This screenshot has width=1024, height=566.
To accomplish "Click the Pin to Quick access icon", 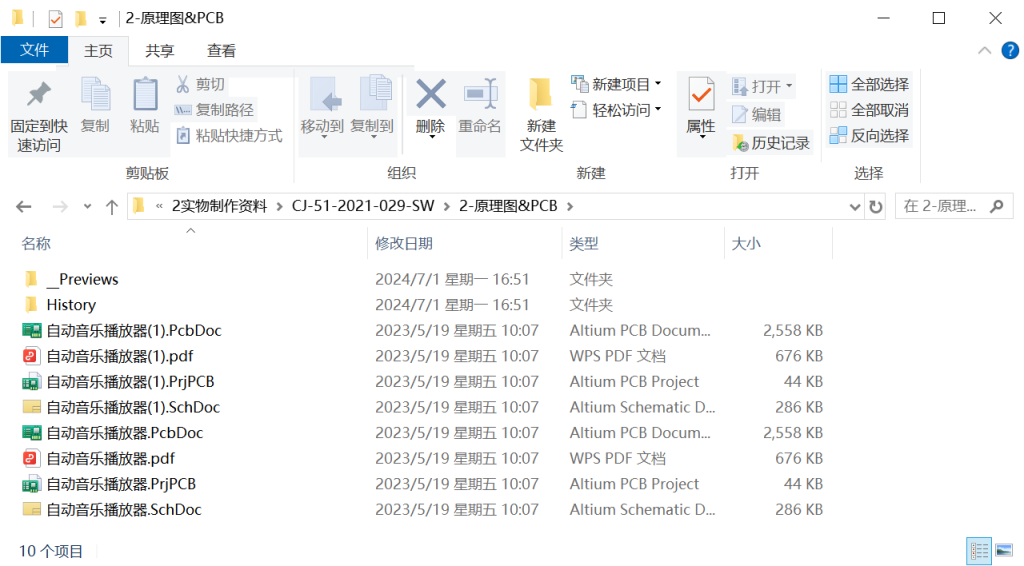I will coord(39,95).
